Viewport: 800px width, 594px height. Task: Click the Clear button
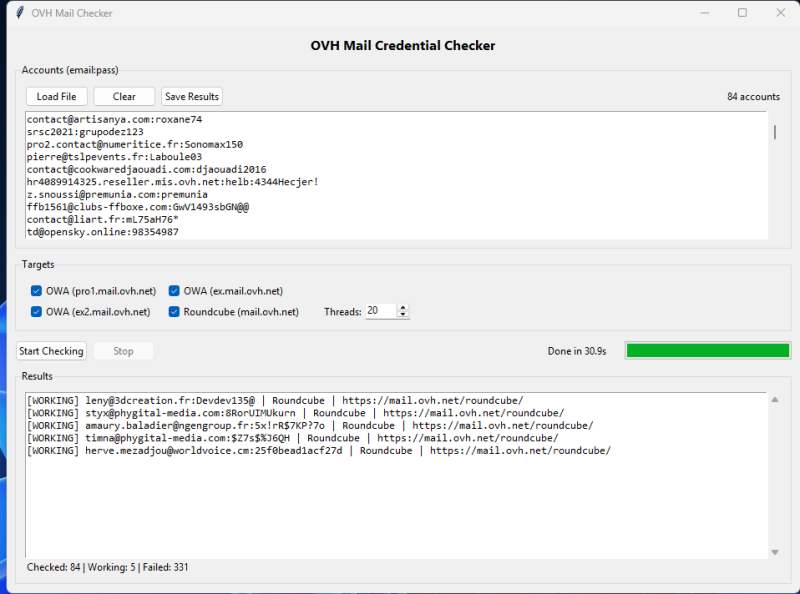[x=124, y=96]
